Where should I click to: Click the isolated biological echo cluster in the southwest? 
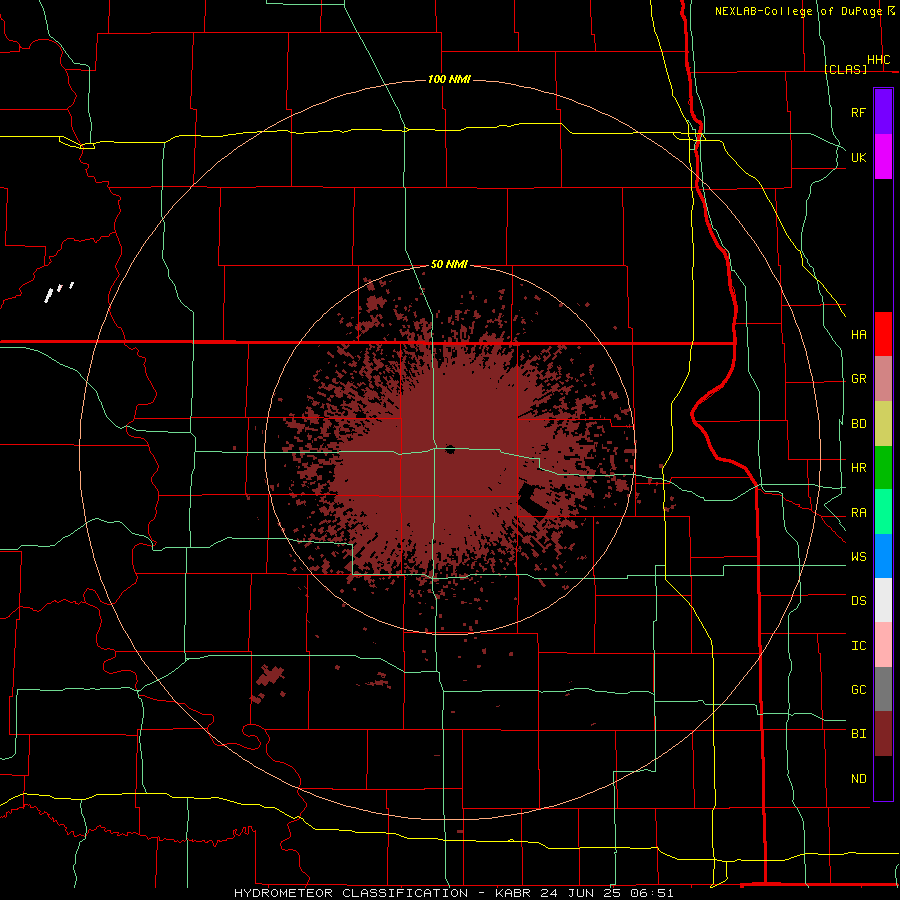268,683
